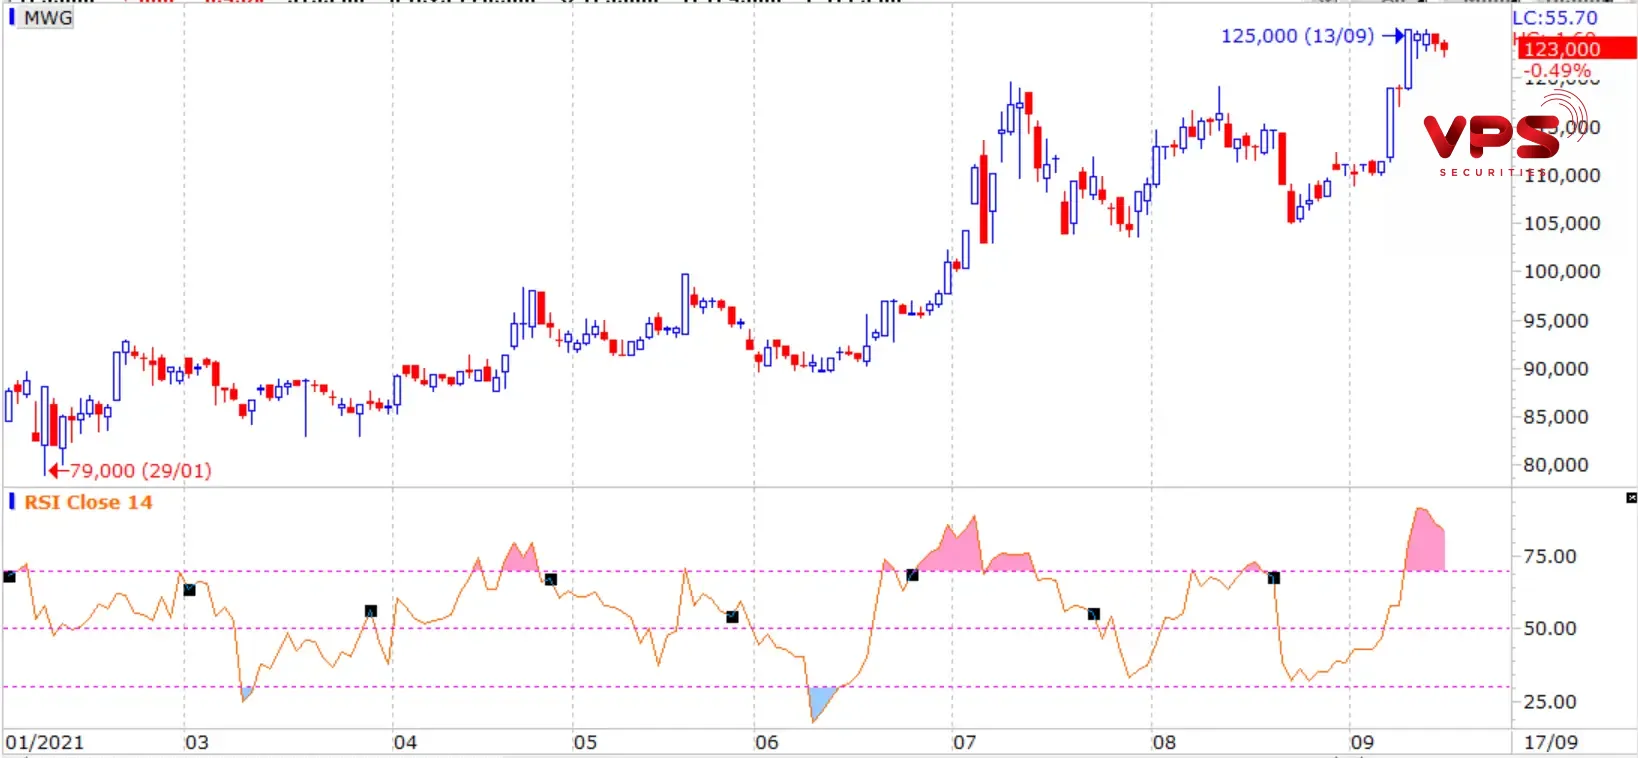The height and width of the screenshot is (758, 1638).
Task: Click the pink overbought RSI area in September
Action: click(x=1424, y=545)
